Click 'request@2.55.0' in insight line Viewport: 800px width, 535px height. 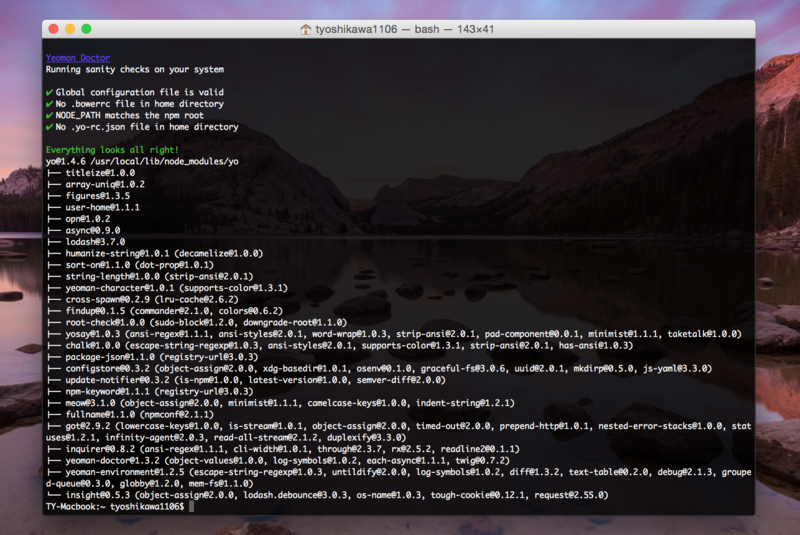[569, 495]
